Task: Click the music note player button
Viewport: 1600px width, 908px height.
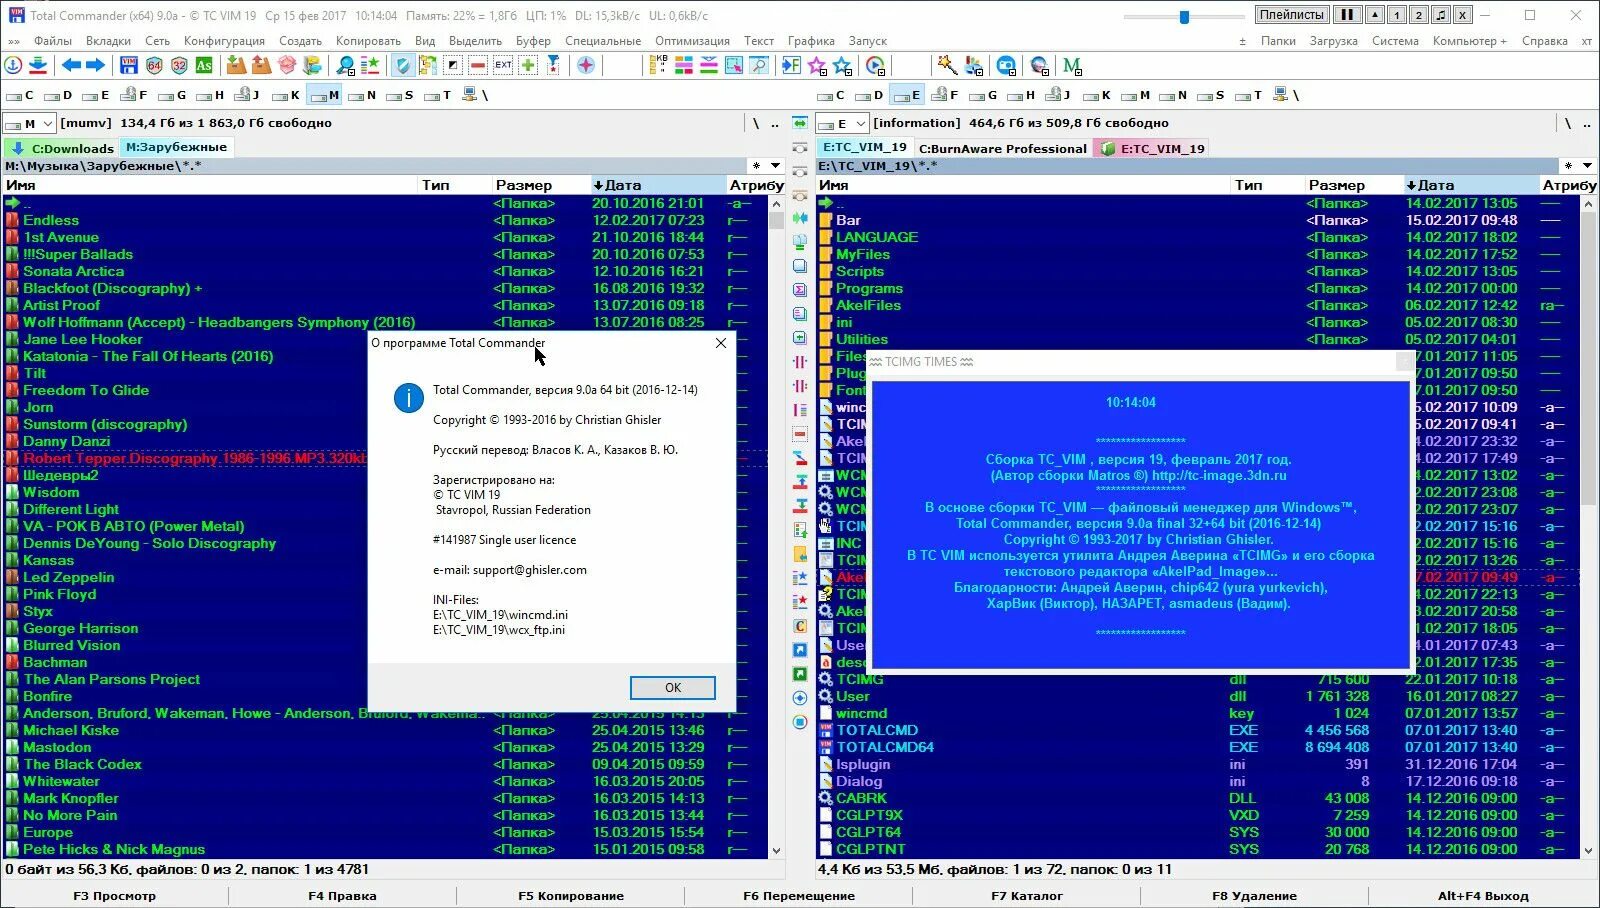Action: [x=1440, y=15]
